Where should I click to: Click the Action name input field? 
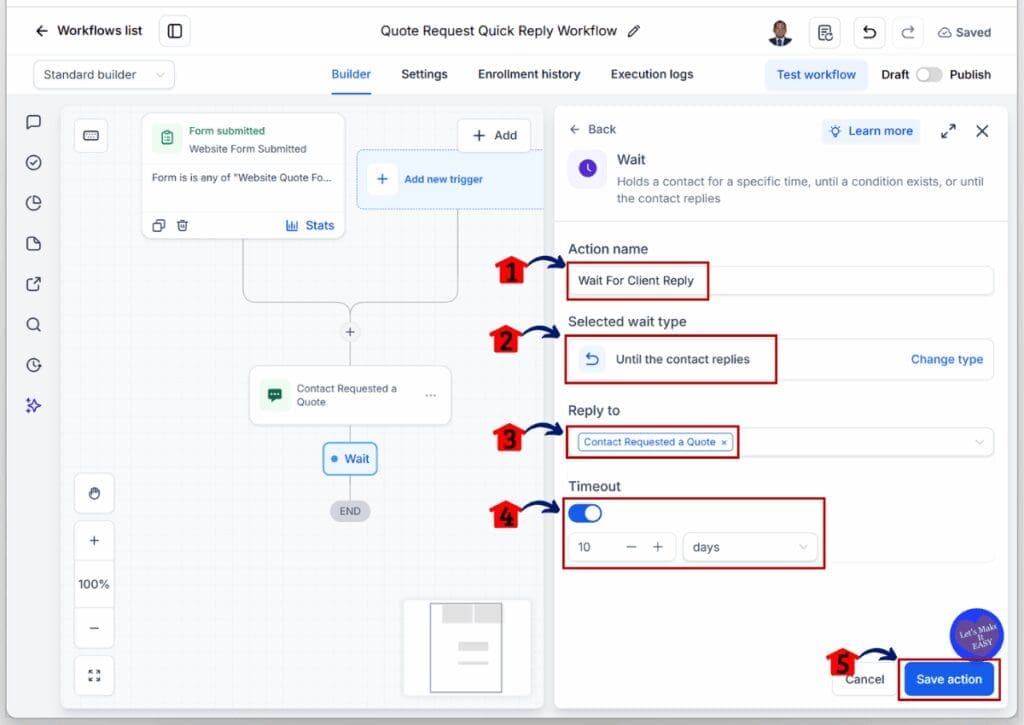pyautogui.click(x=780, y=280)
